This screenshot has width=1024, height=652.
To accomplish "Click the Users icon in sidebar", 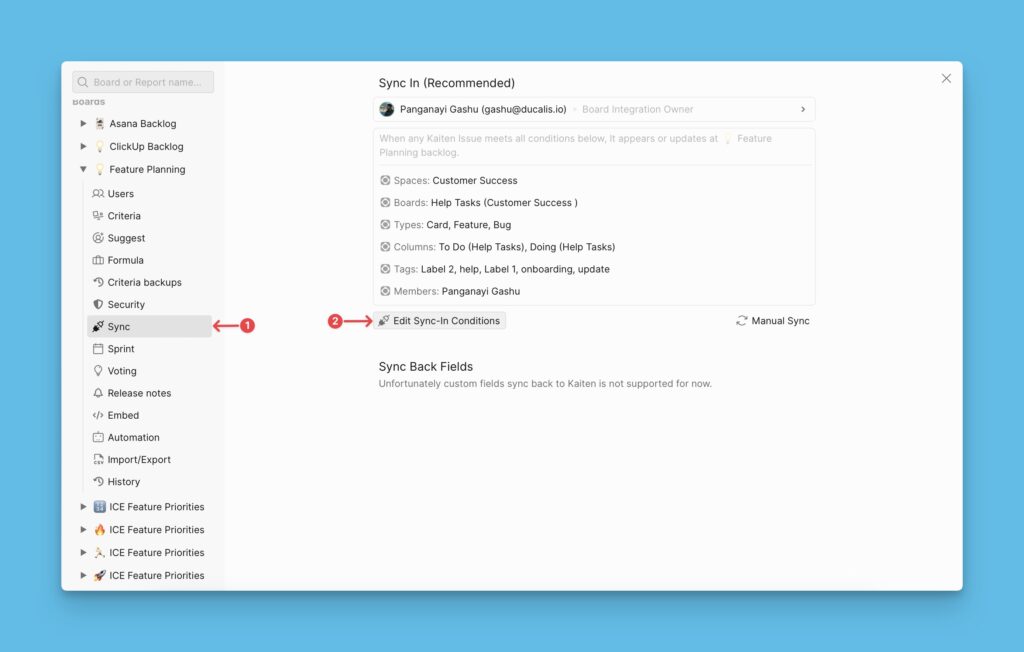I will (98, 194).
